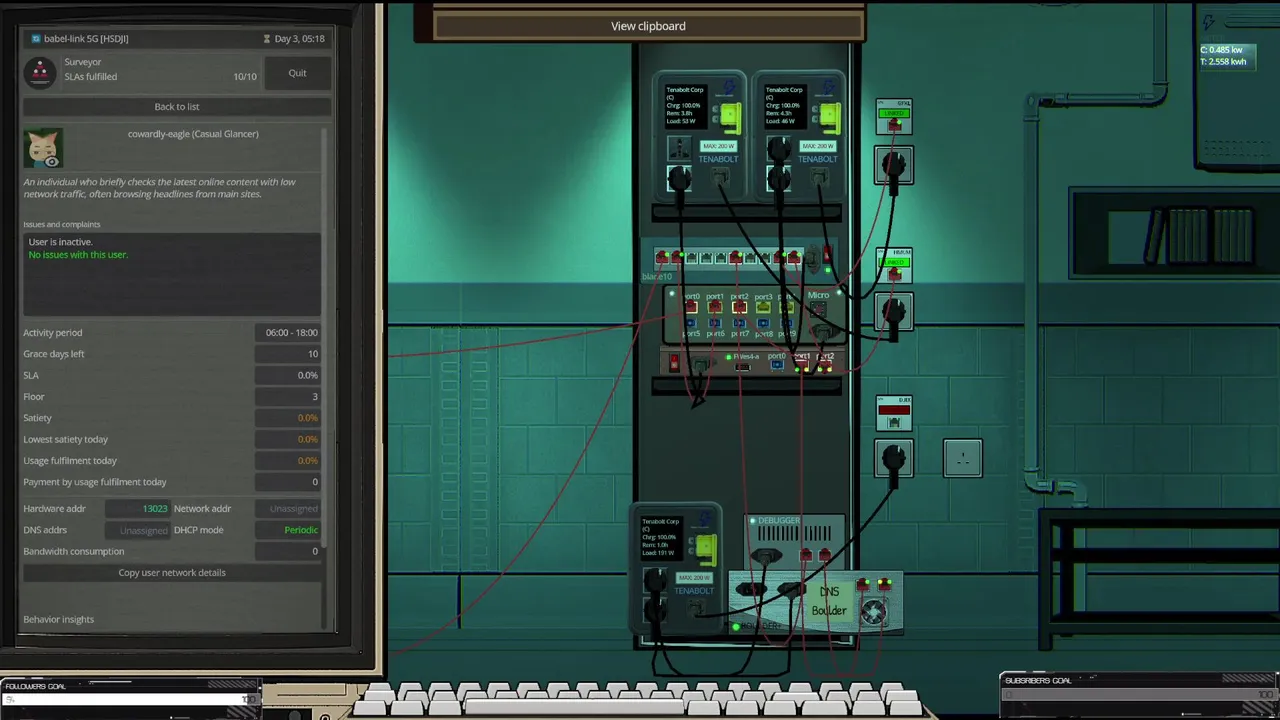Toggle the top-left Tenabolt yellow switch

pos(729,118)
